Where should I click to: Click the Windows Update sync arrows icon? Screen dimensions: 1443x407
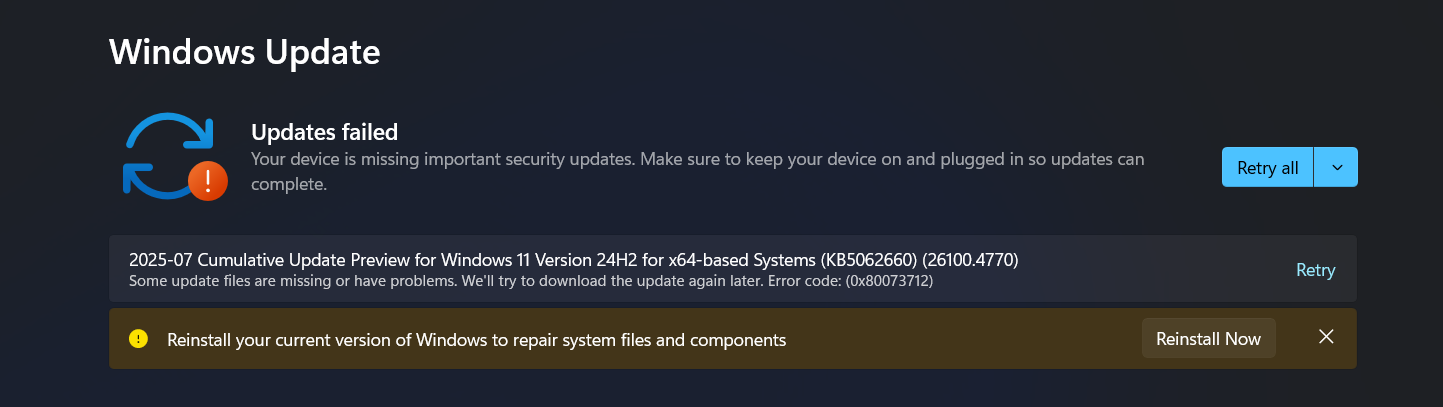[x=168, y=153]
